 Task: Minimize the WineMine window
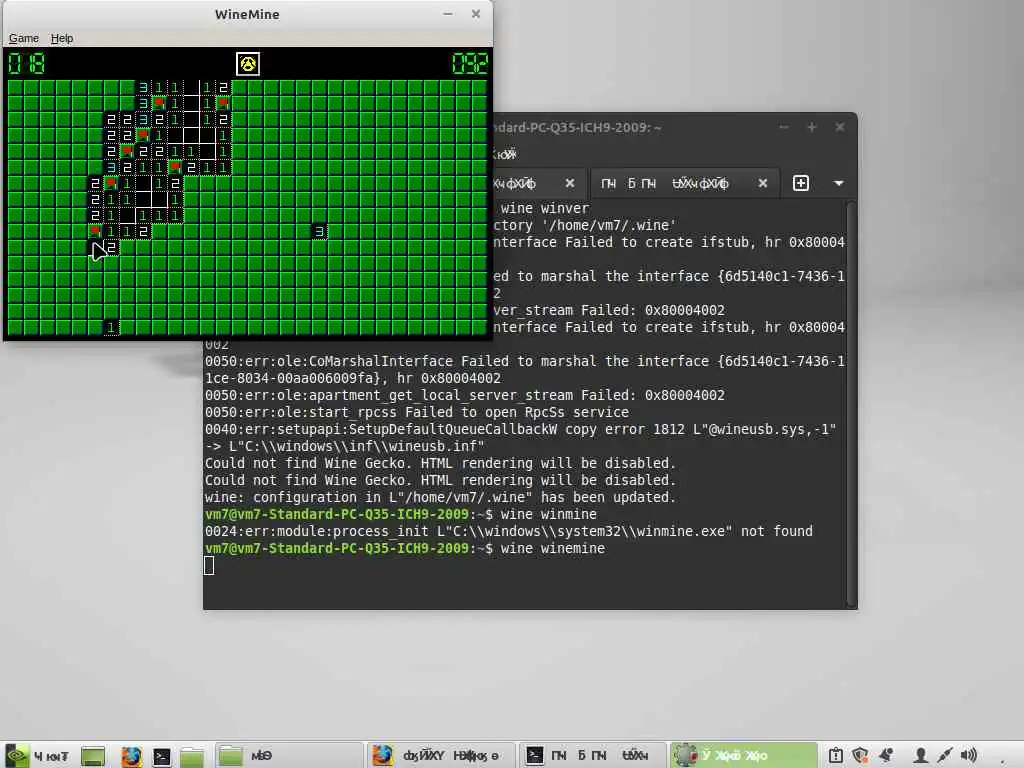pyautogui.click(x=448, y=14)
